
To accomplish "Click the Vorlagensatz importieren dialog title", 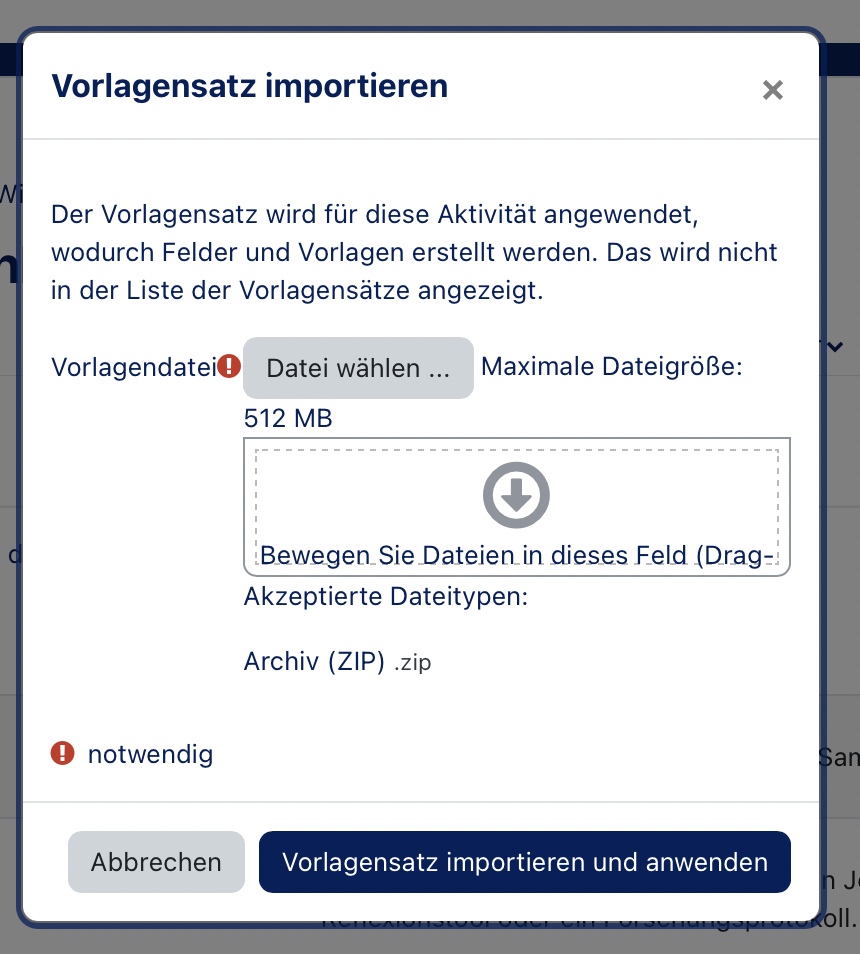I will coord(249,86).
